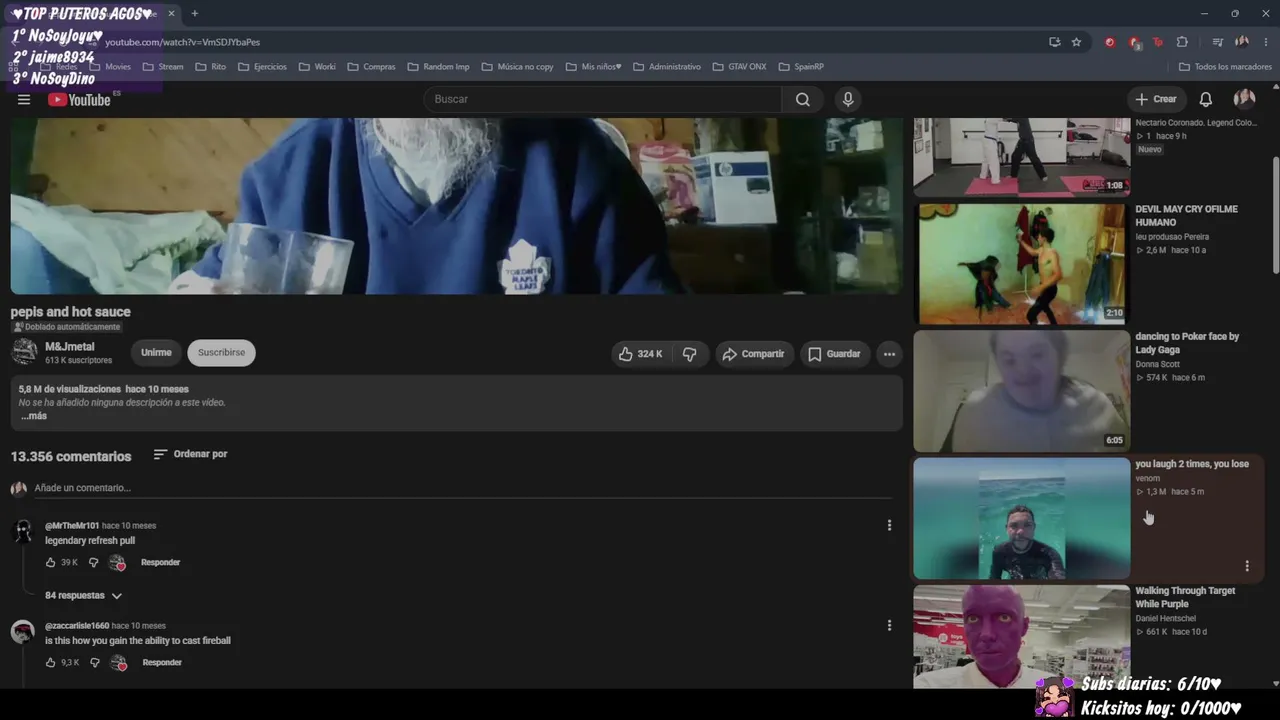1280x720 pixels.
Task: Open the media control icon in browser toolbar
Action: 1217,42
